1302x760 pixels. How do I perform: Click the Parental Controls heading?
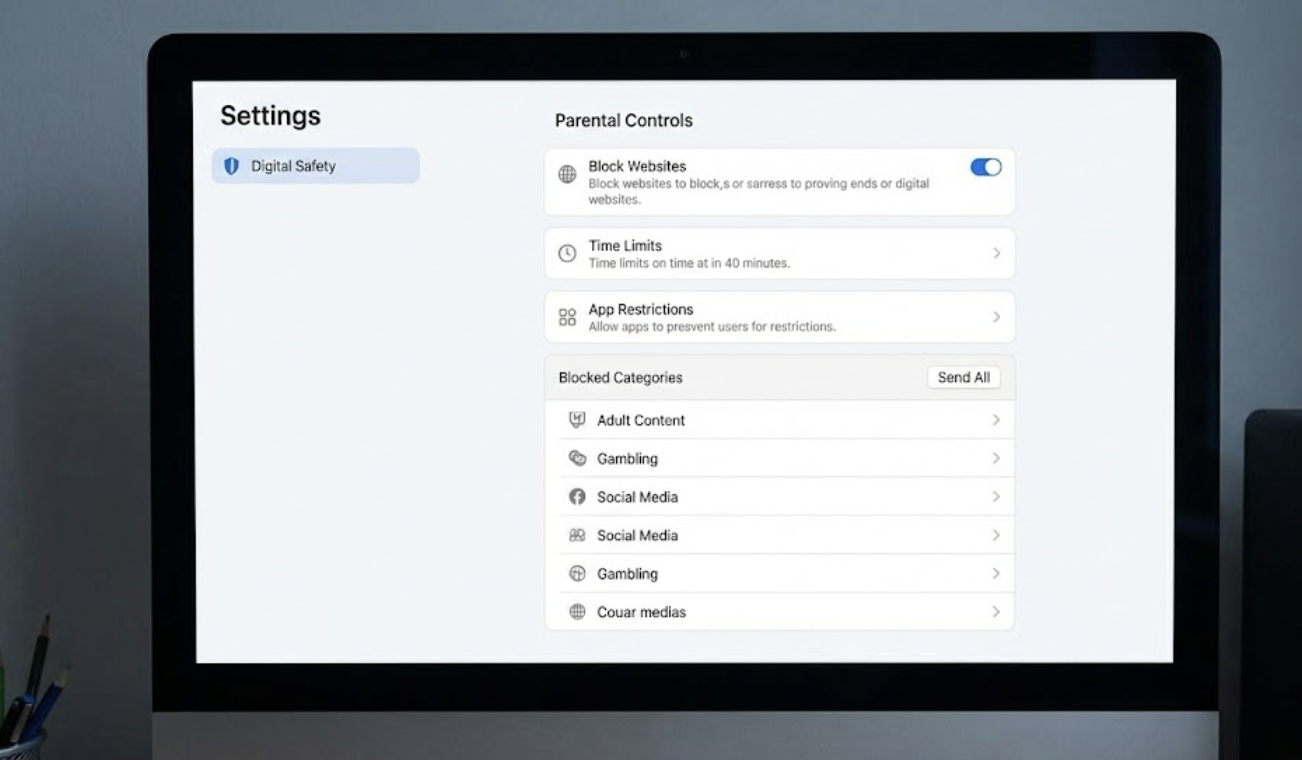tap(623, 120)
